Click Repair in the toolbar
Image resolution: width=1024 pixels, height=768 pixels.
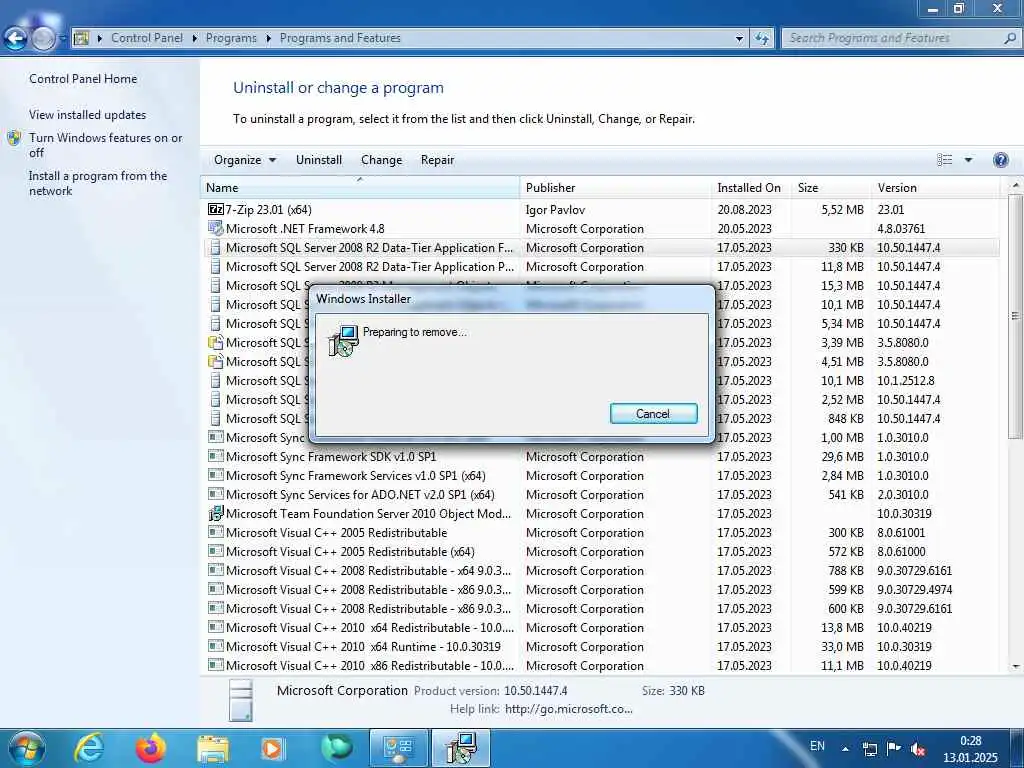click(x=437, y=160)
